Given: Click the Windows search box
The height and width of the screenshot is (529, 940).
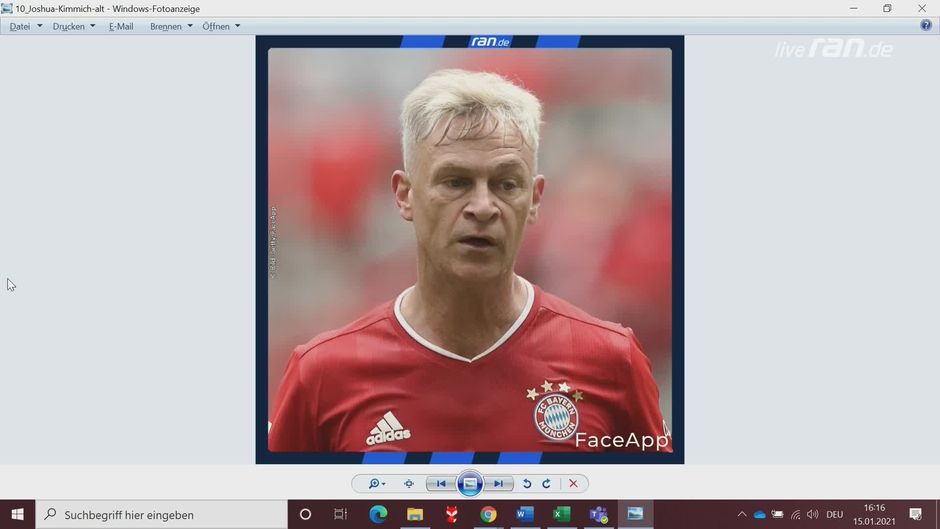Looking at the screenshot, I should (160, 514).
